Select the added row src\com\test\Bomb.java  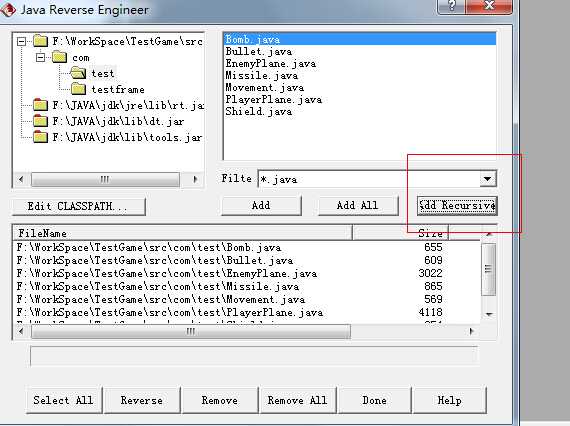(247, 248)
